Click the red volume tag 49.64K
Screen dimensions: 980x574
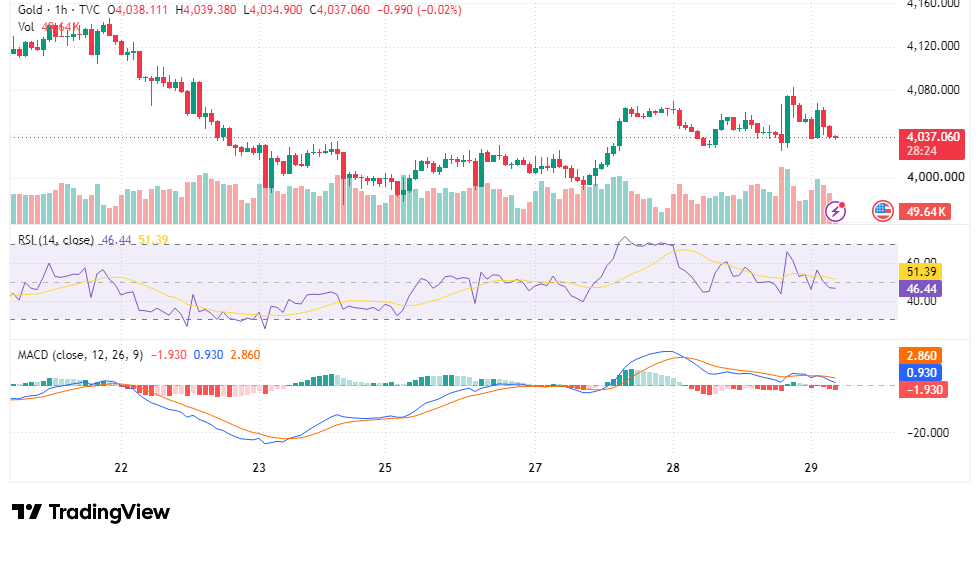[x=925, y=212]
